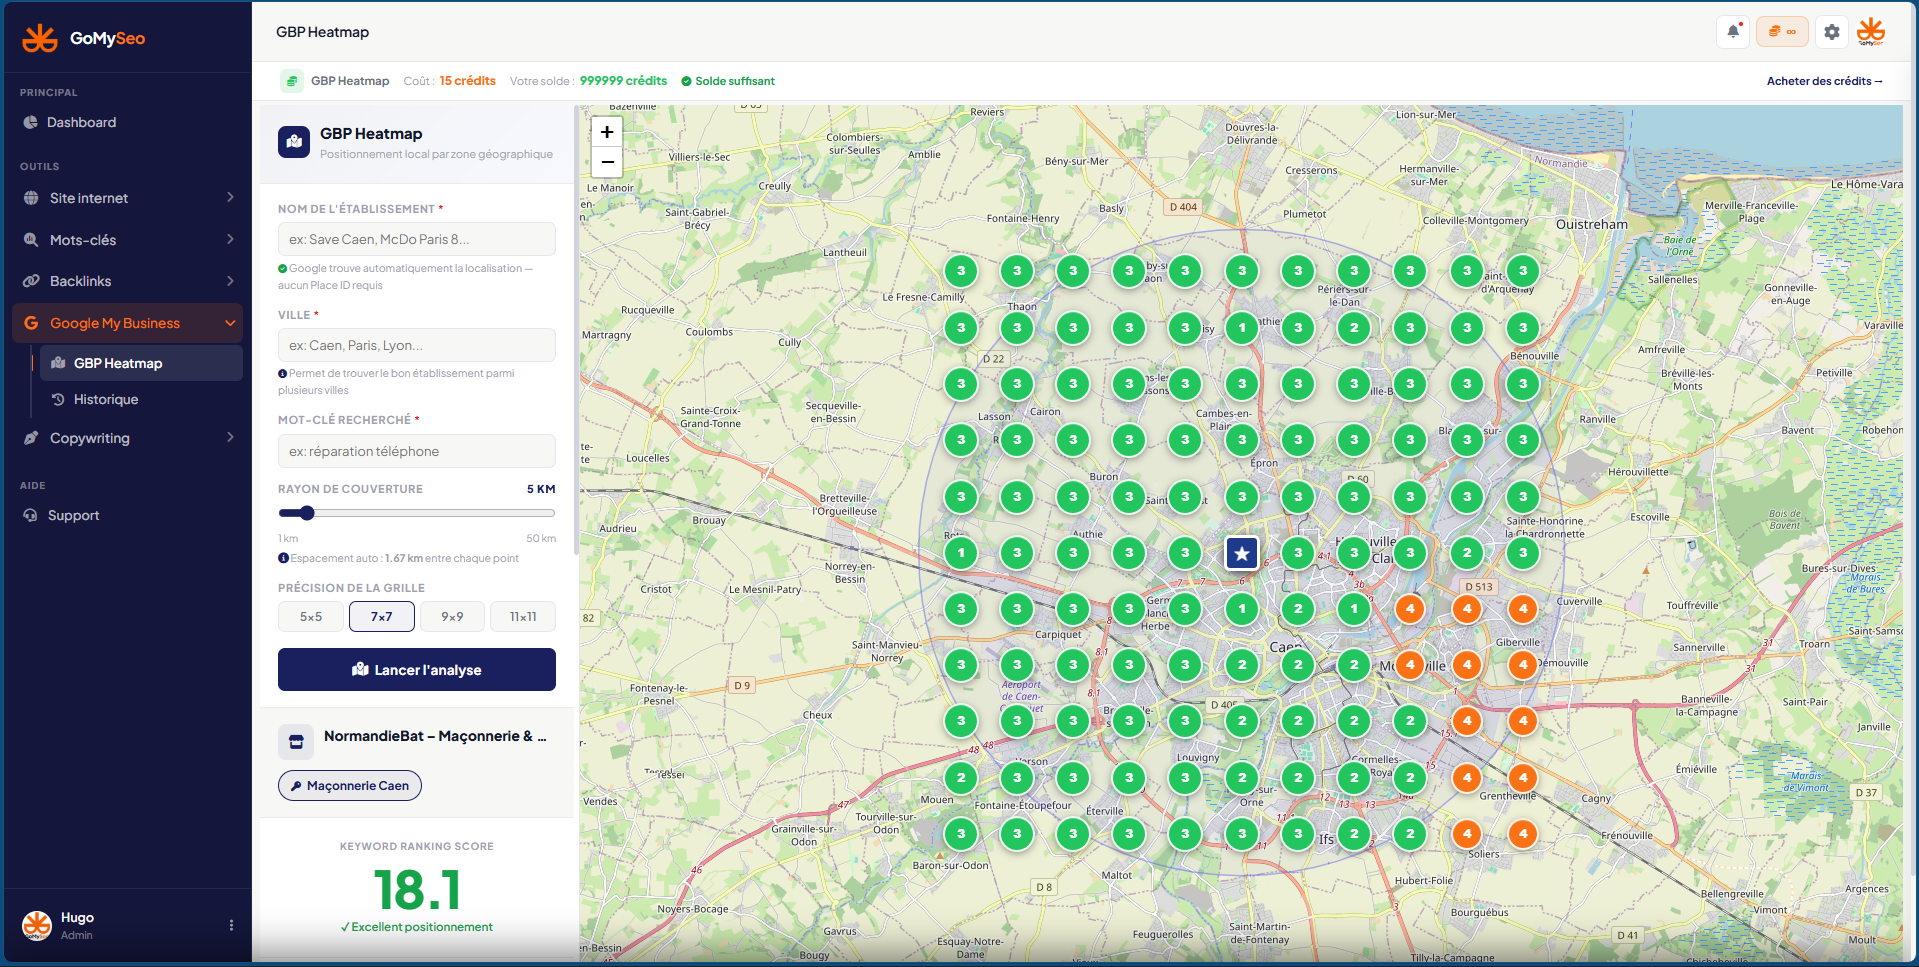The width and height of the screenshot is (1919, 967).
Task: Click the Dashboard palette icon
Action: 30,122
